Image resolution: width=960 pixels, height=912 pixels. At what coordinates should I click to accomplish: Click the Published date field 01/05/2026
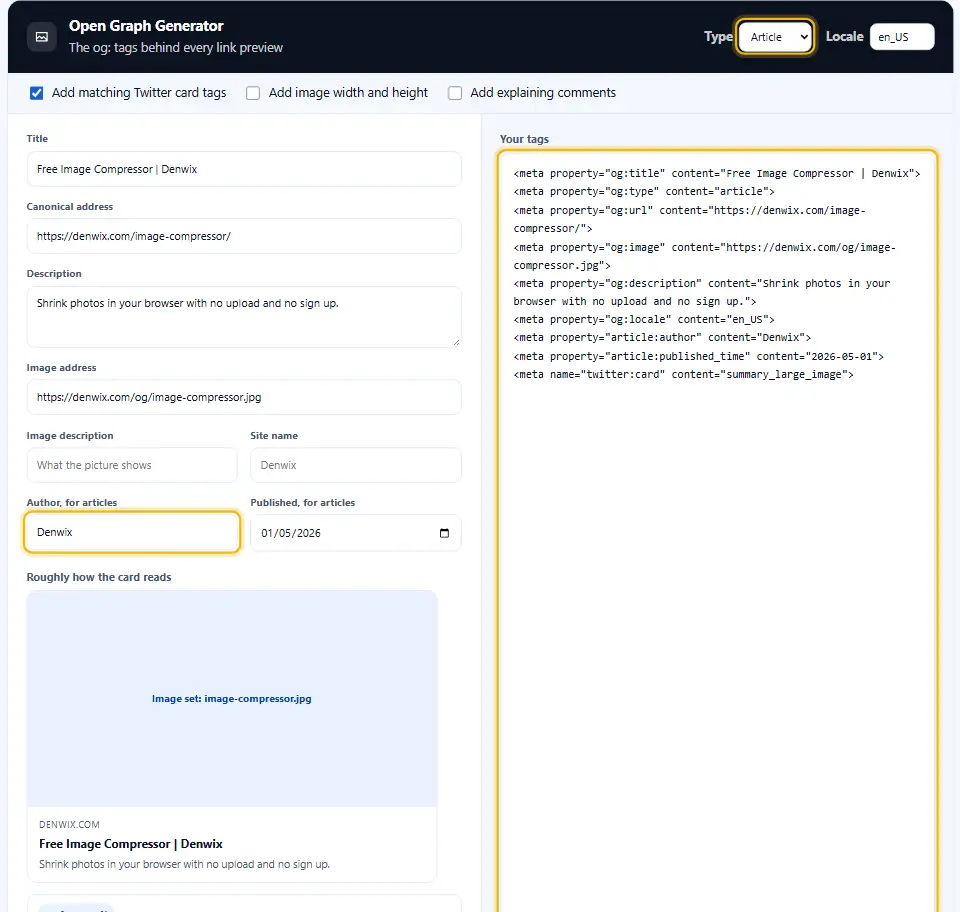356,533
